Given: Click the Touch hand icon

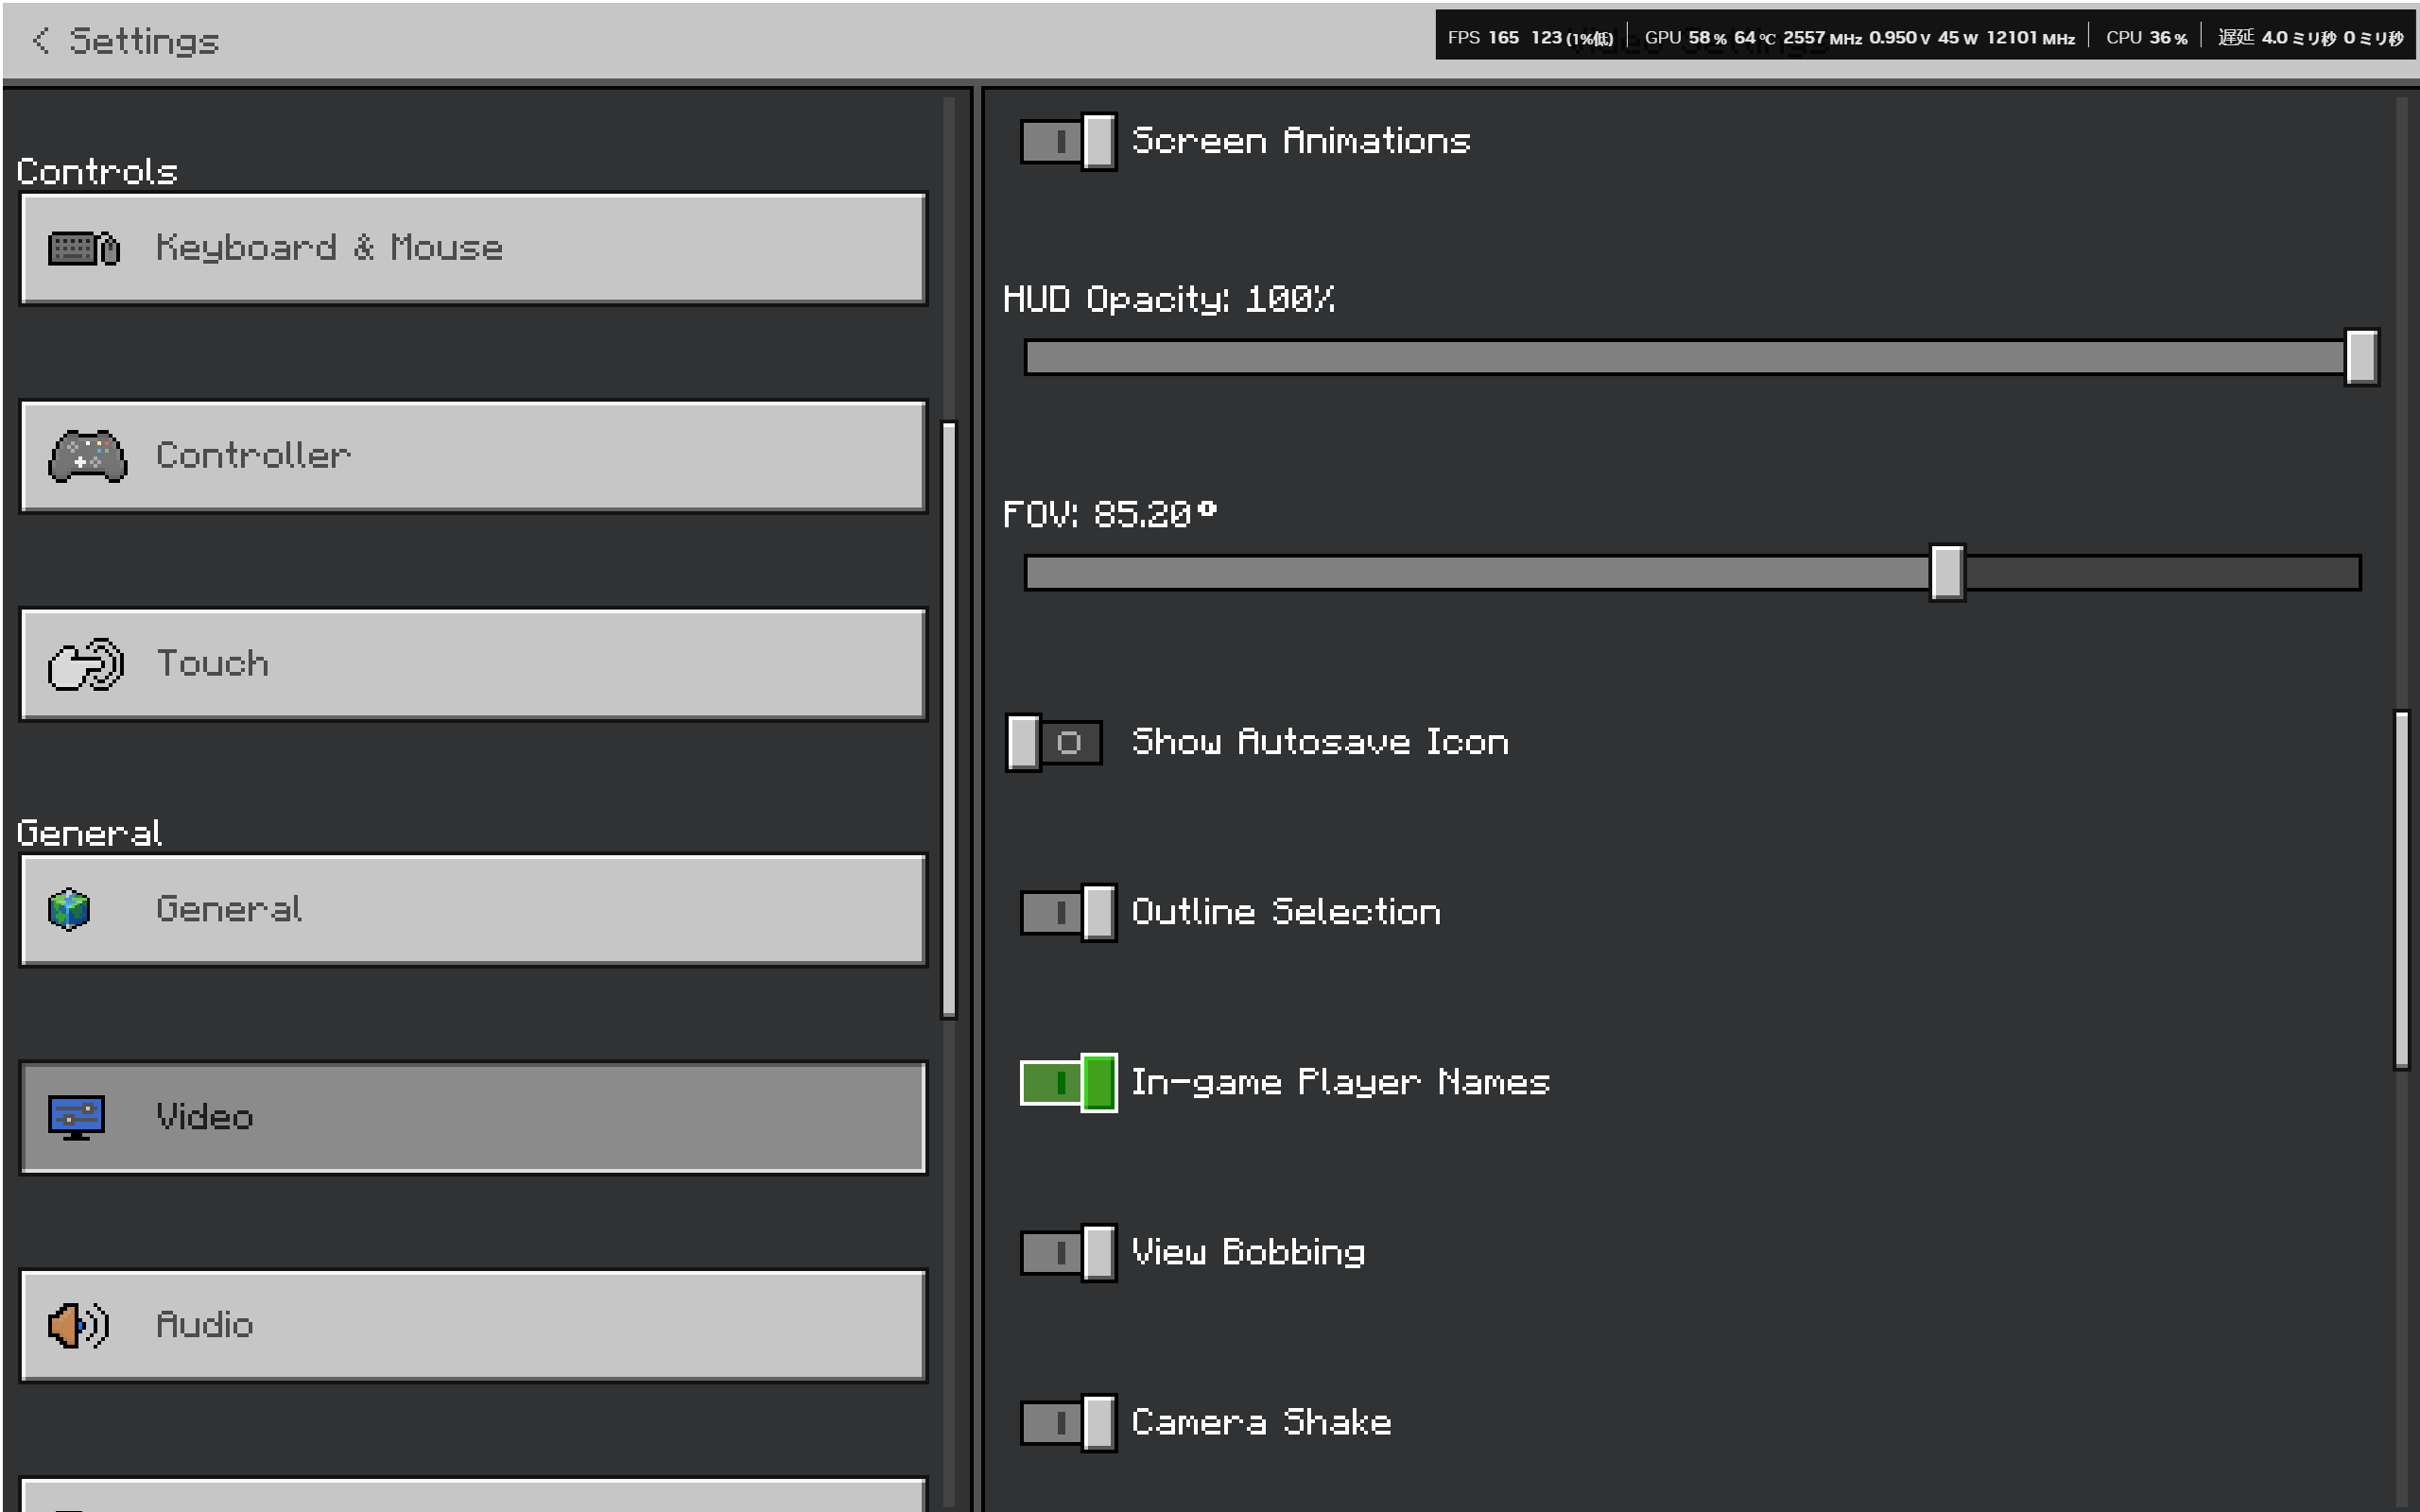Looking at the screenshot, I should (x=86, y=664).
